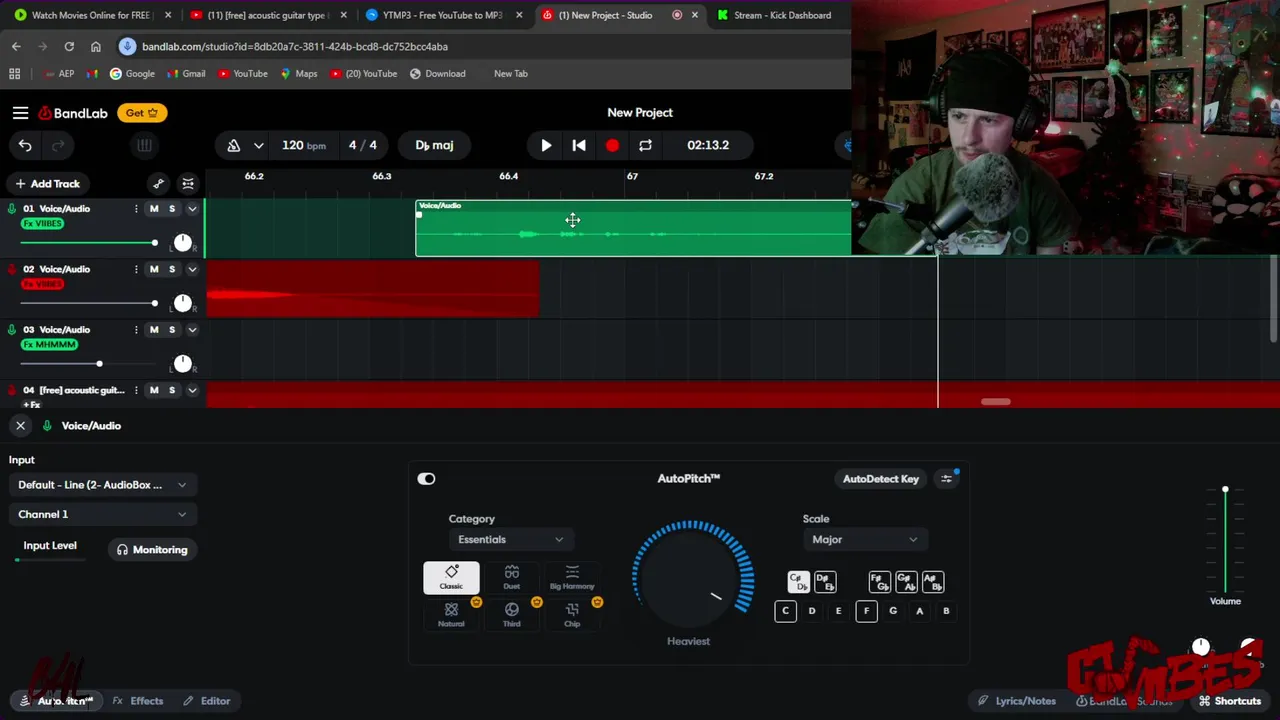Toggle AutoPitch on or off
This screenshot has height=720, width=1280.
click(426, 479)
